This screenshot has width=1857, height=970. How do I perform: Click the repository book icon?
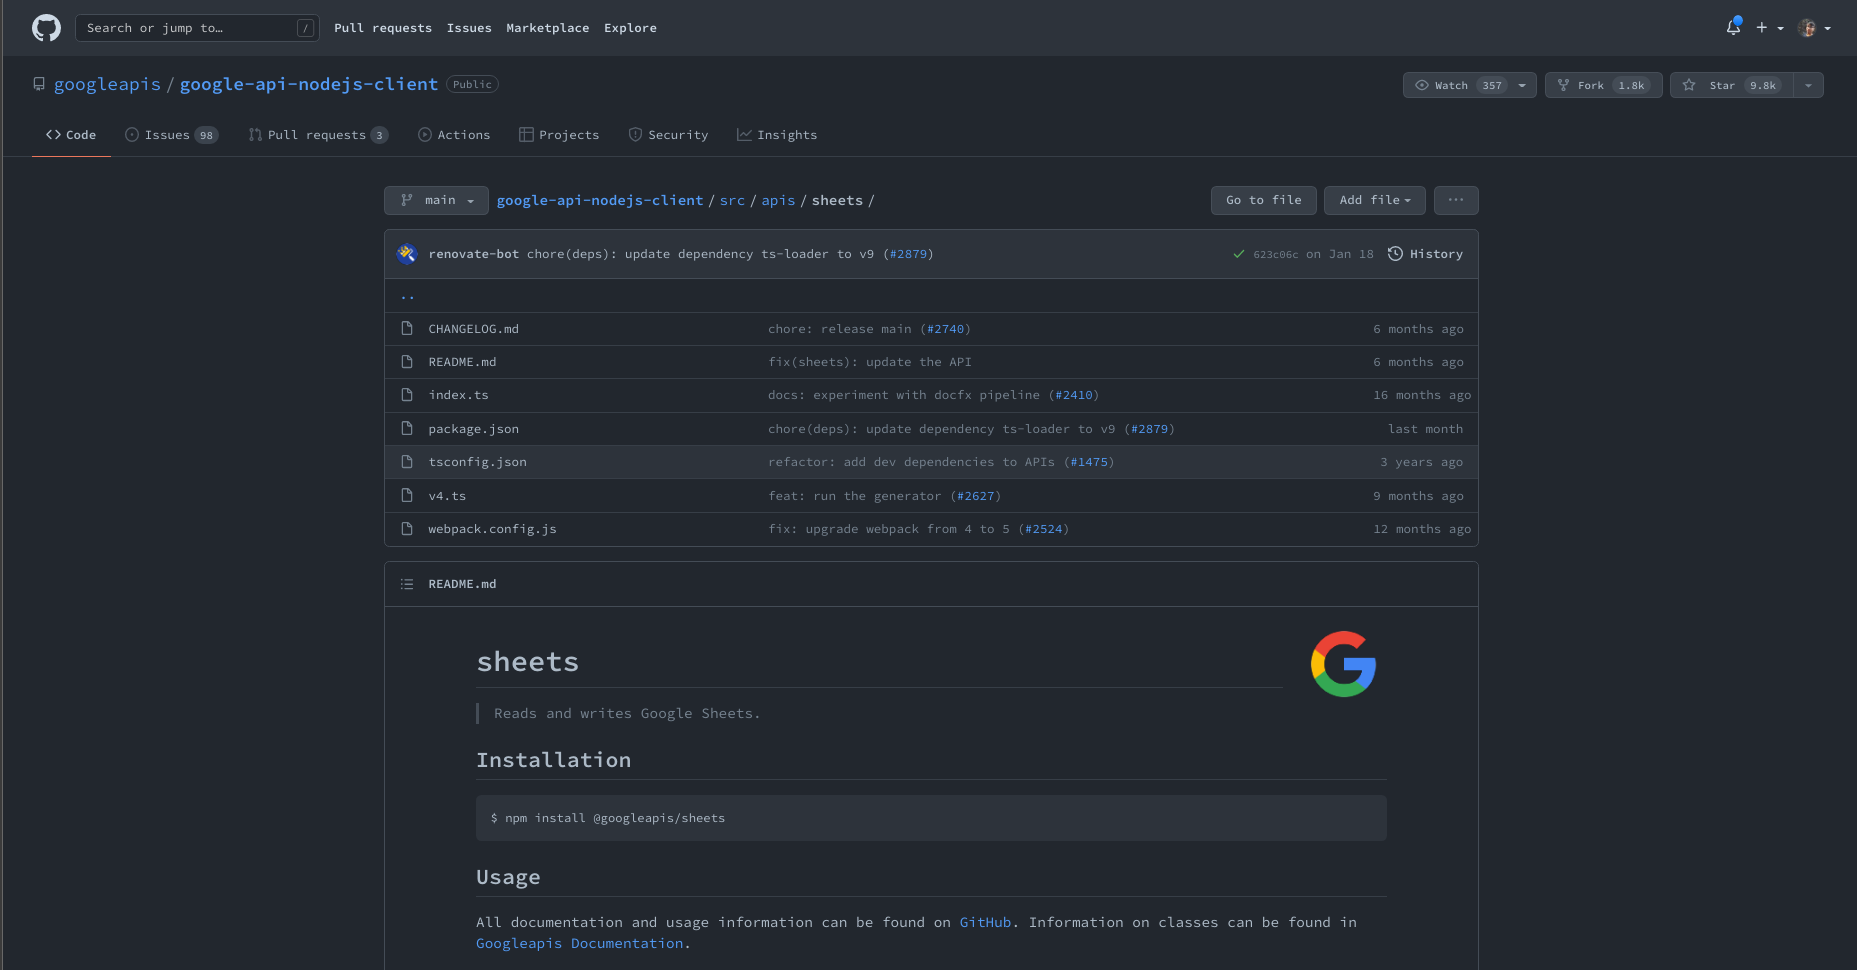pos(39,85)
